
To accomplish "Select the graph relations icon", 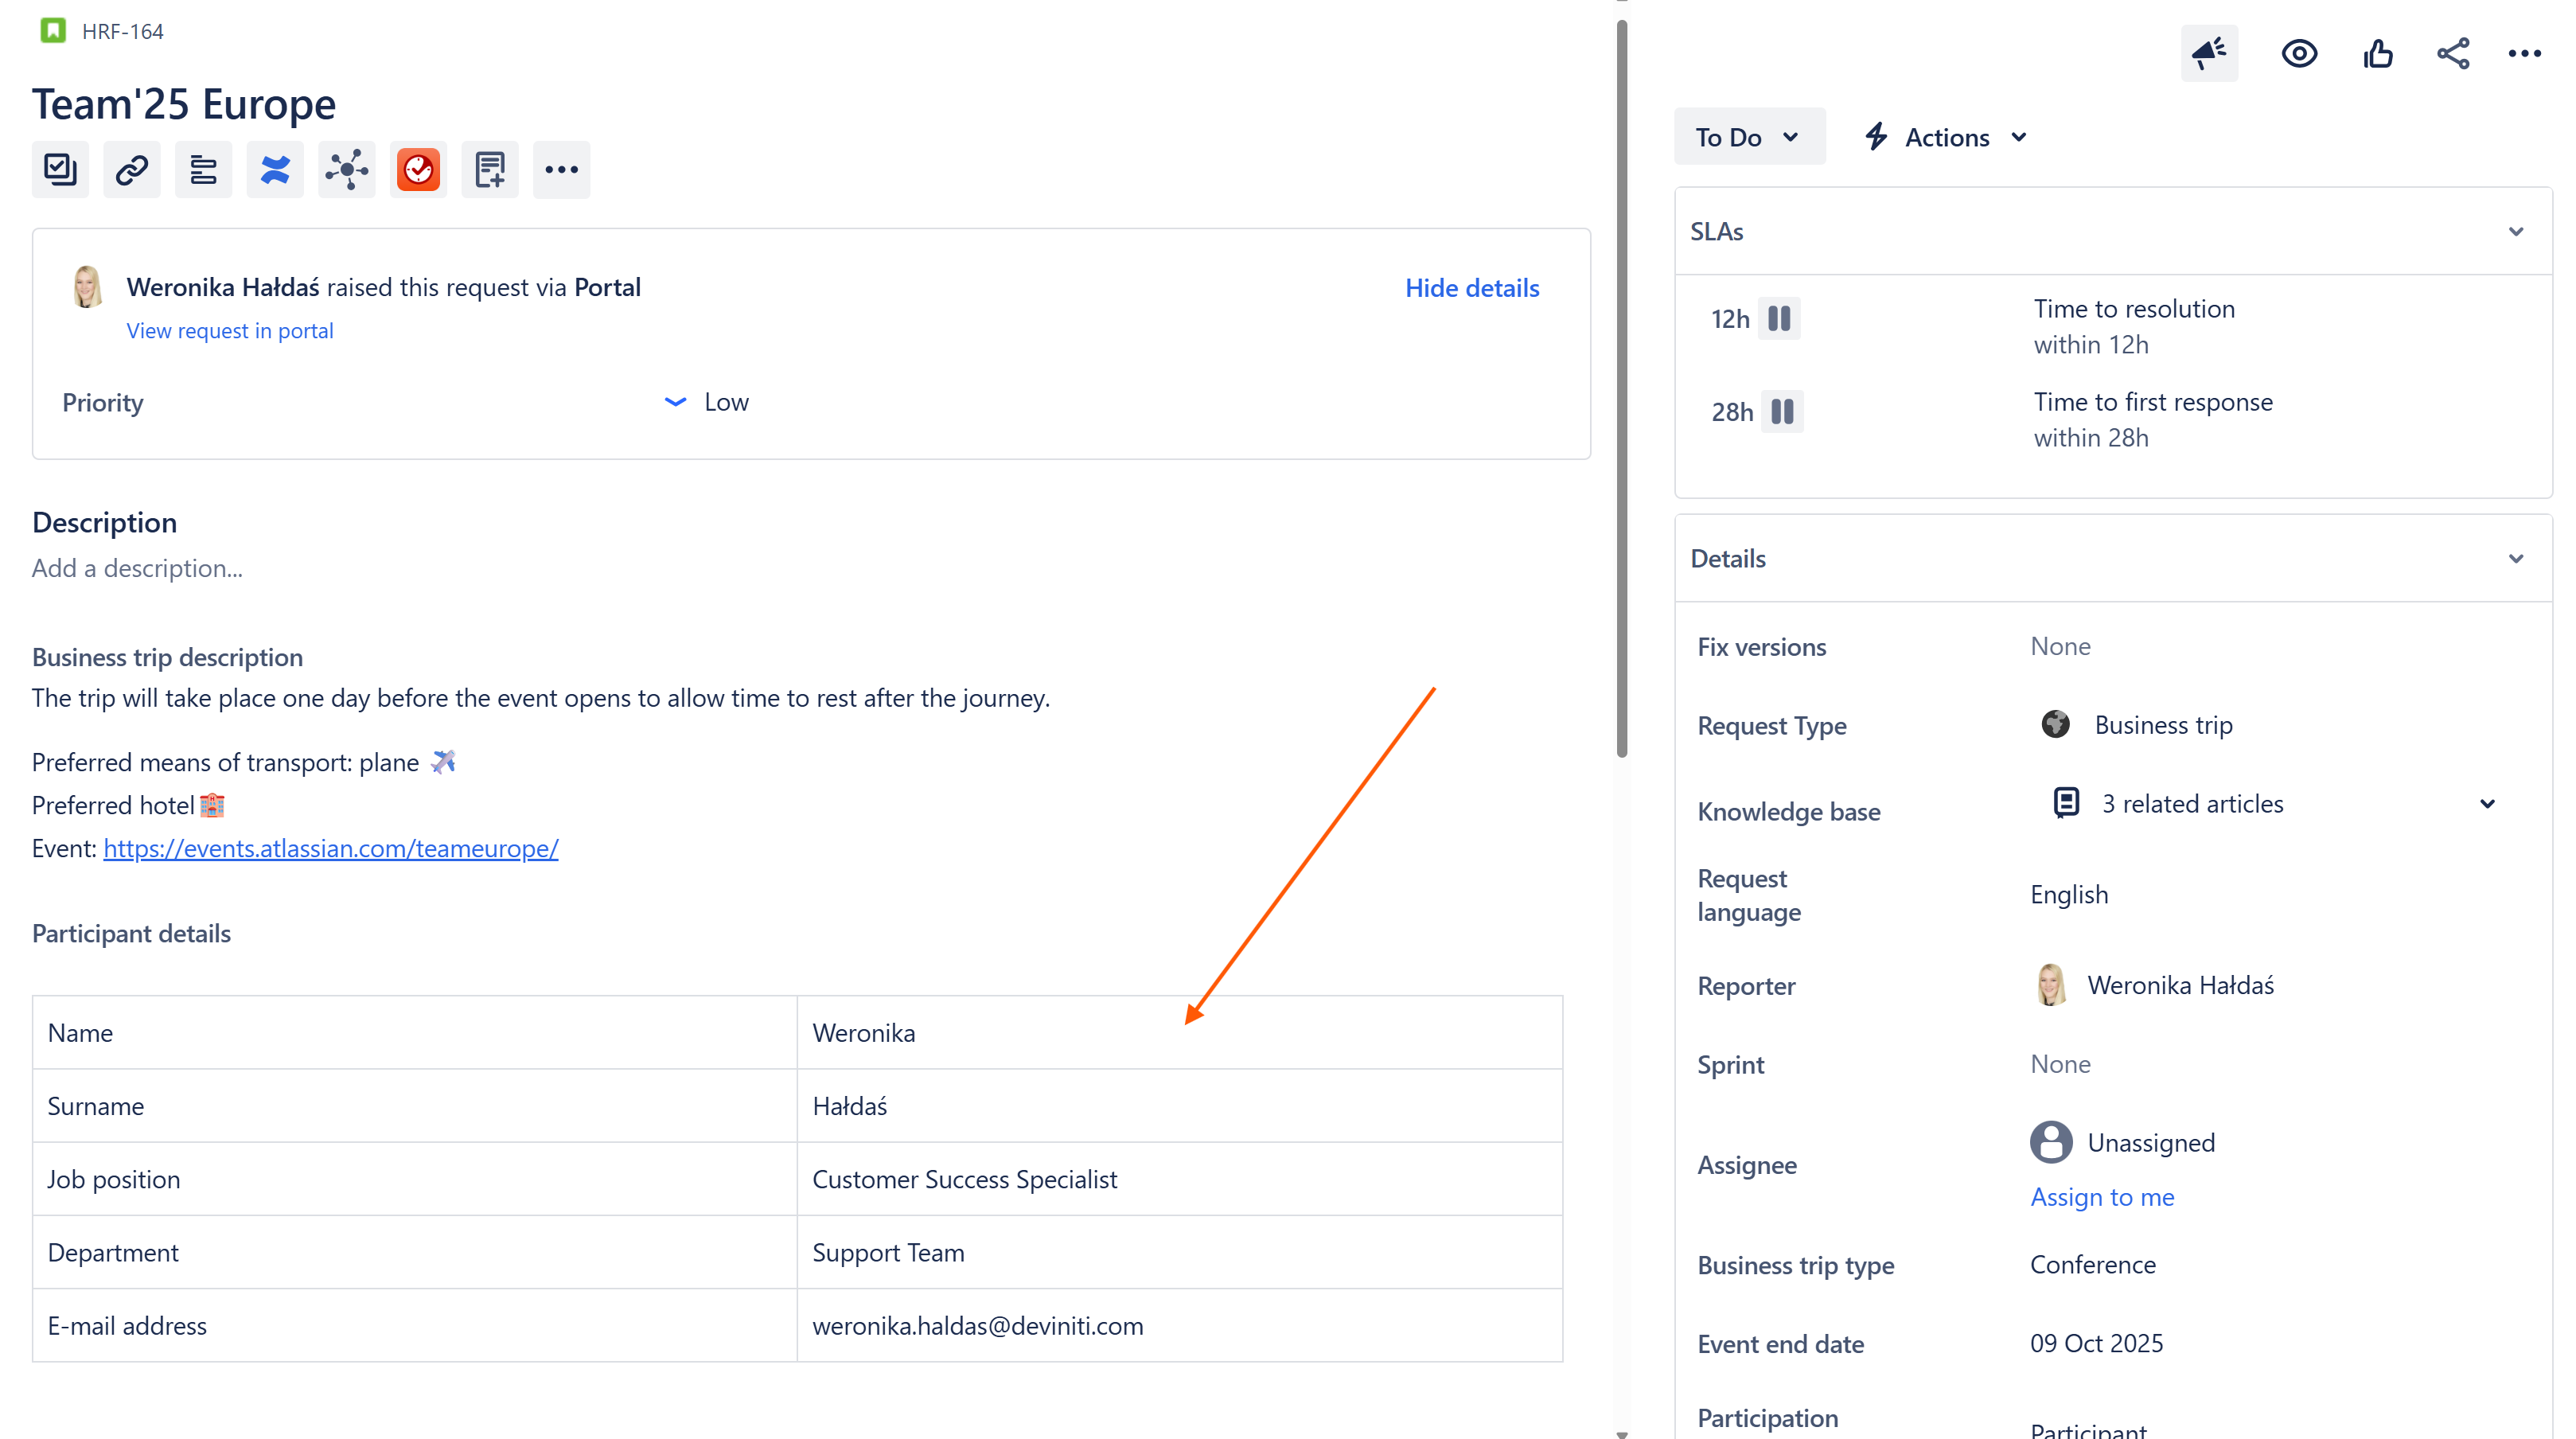I will (x=346, y=169).
